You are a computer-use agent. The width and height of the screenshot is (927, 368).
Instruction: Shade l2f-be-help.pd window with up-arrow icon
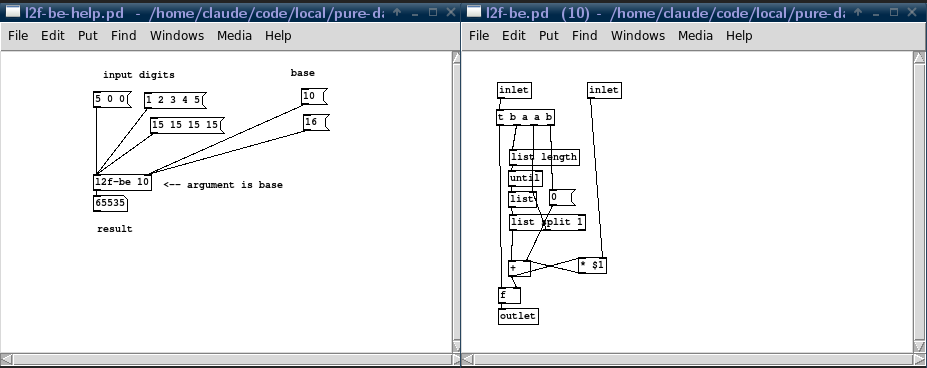[x=397, y=12]
